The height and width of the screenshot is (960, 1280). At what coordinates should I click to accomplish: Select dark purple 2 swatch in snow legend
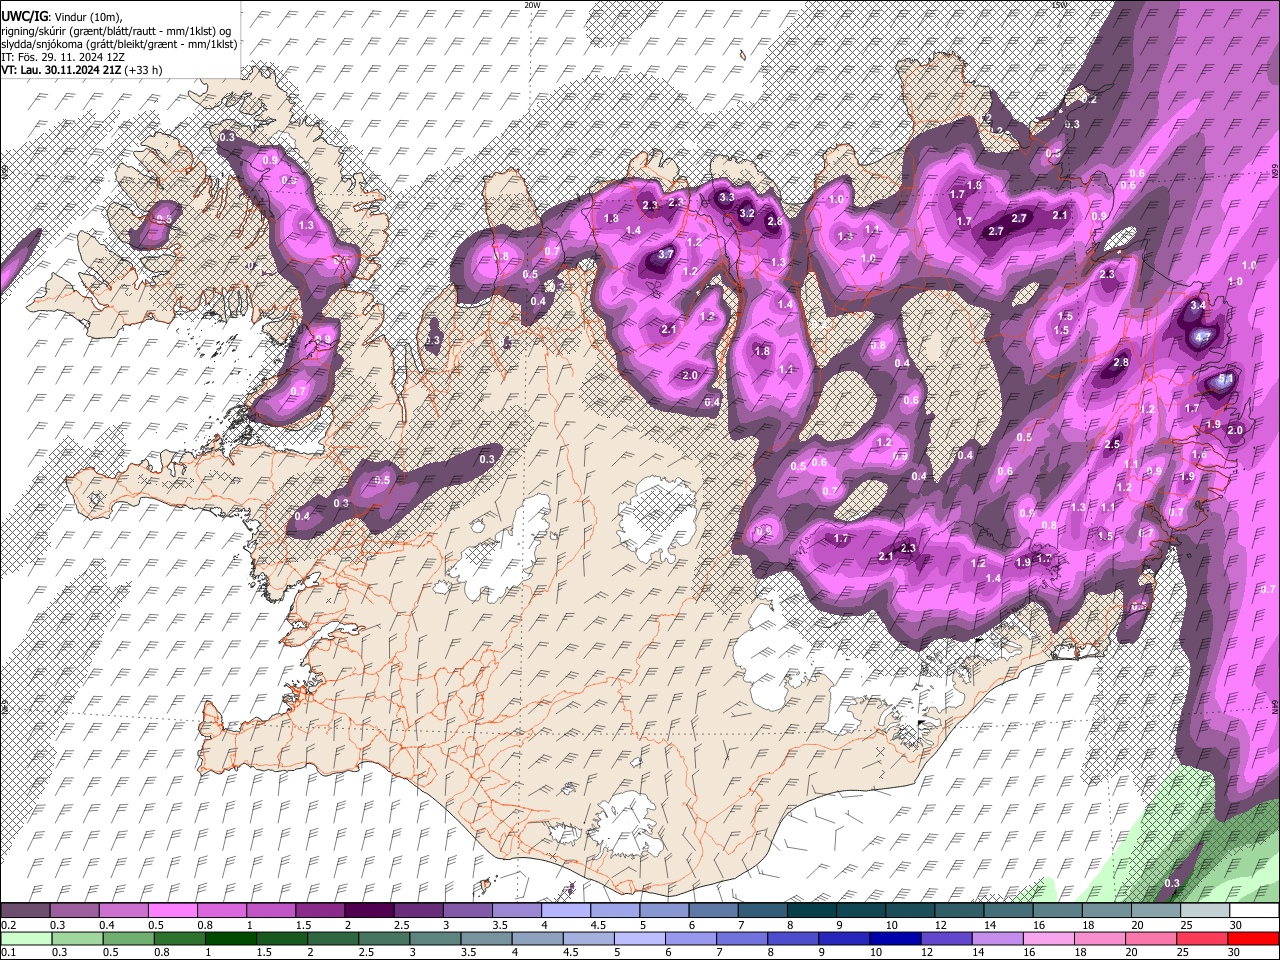[369, 911]
